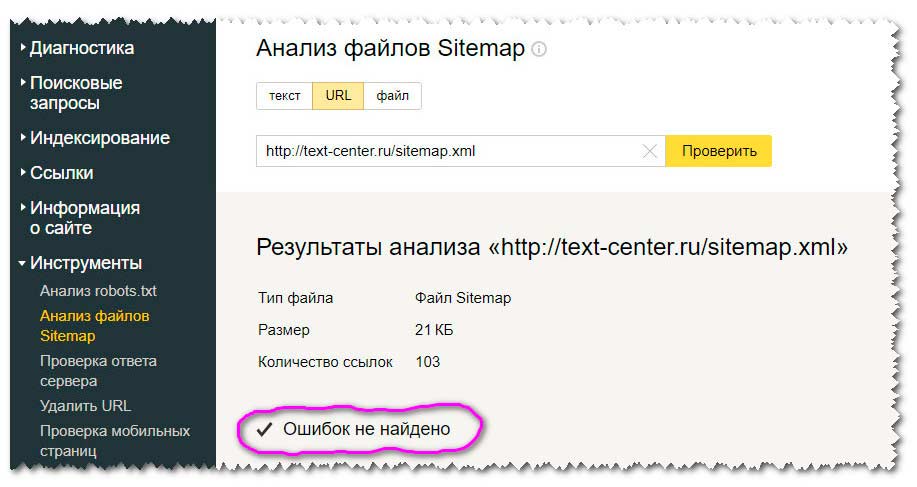
Task: Clear the sitemap URL field with X icon
Action: tap(649, 152)
